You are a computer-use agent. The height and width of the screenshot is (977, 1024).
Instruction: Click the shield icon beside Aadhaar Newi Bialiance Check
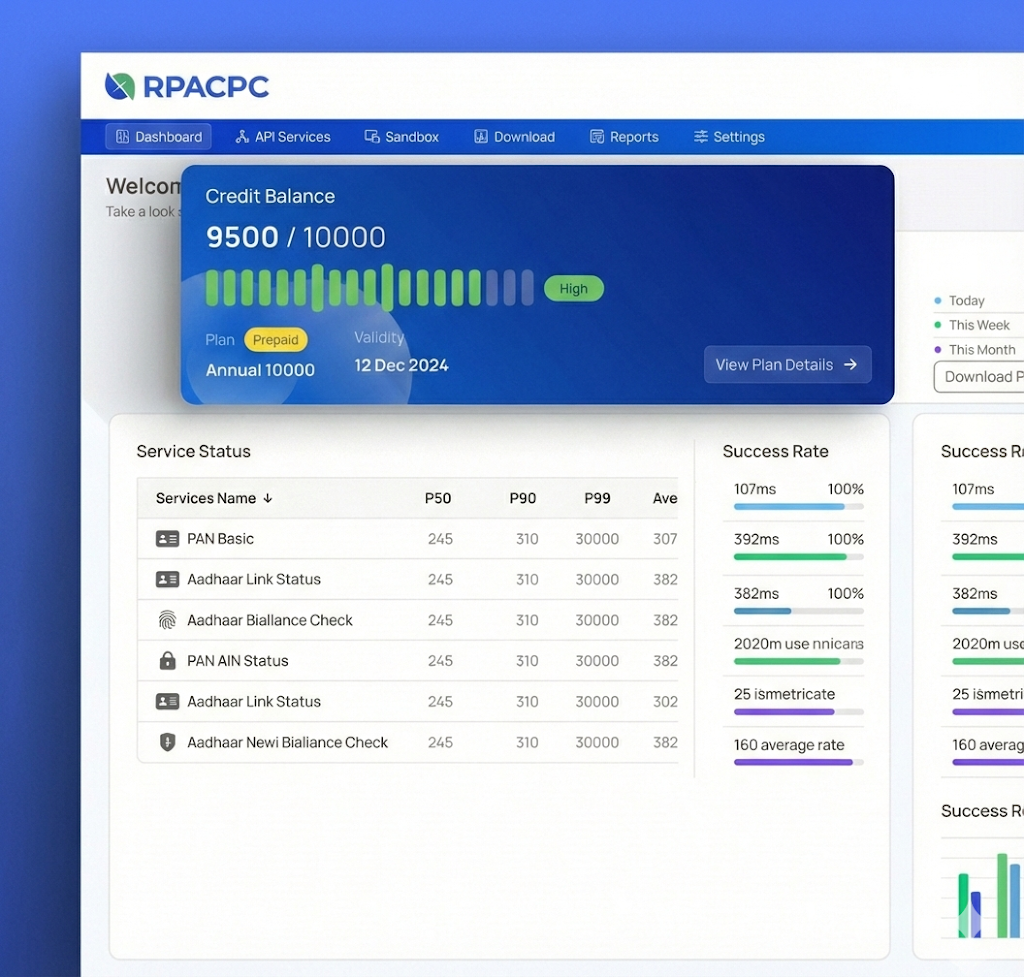[x=167, y=742]
